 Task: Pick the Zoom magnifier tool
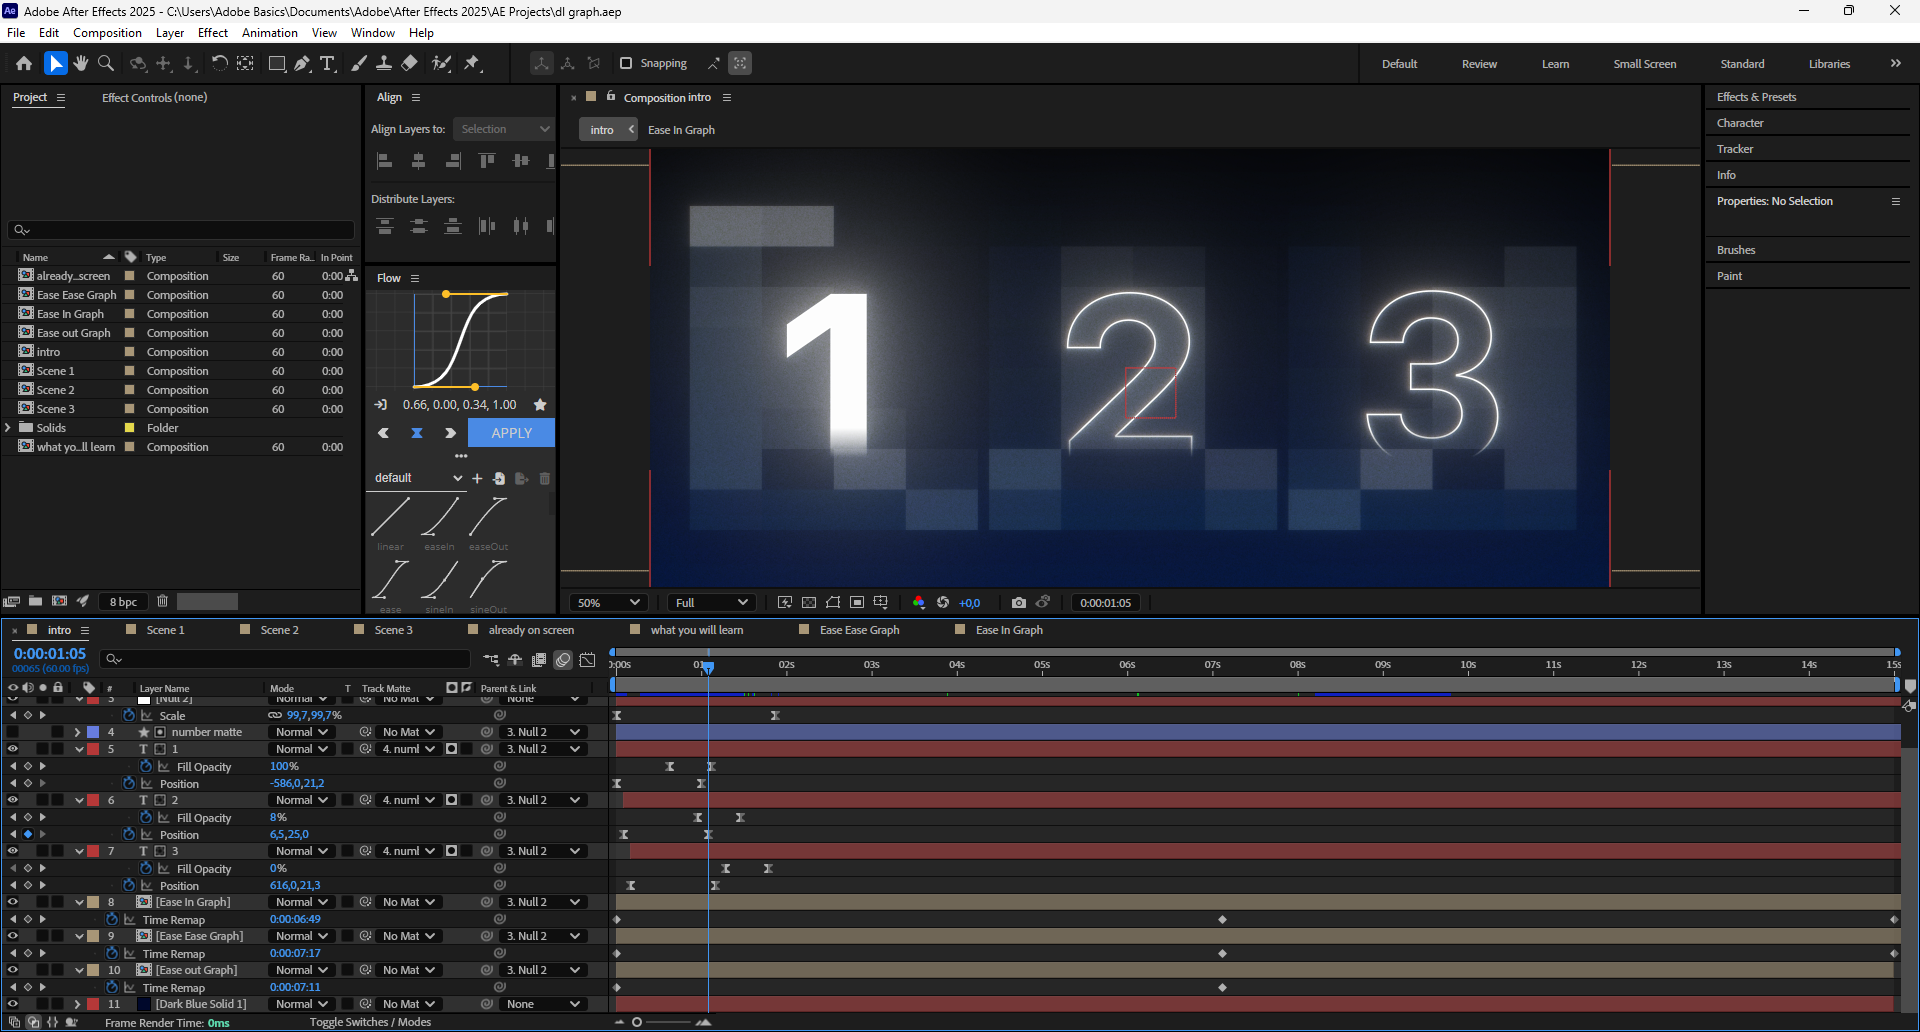[x=106, y=64]
